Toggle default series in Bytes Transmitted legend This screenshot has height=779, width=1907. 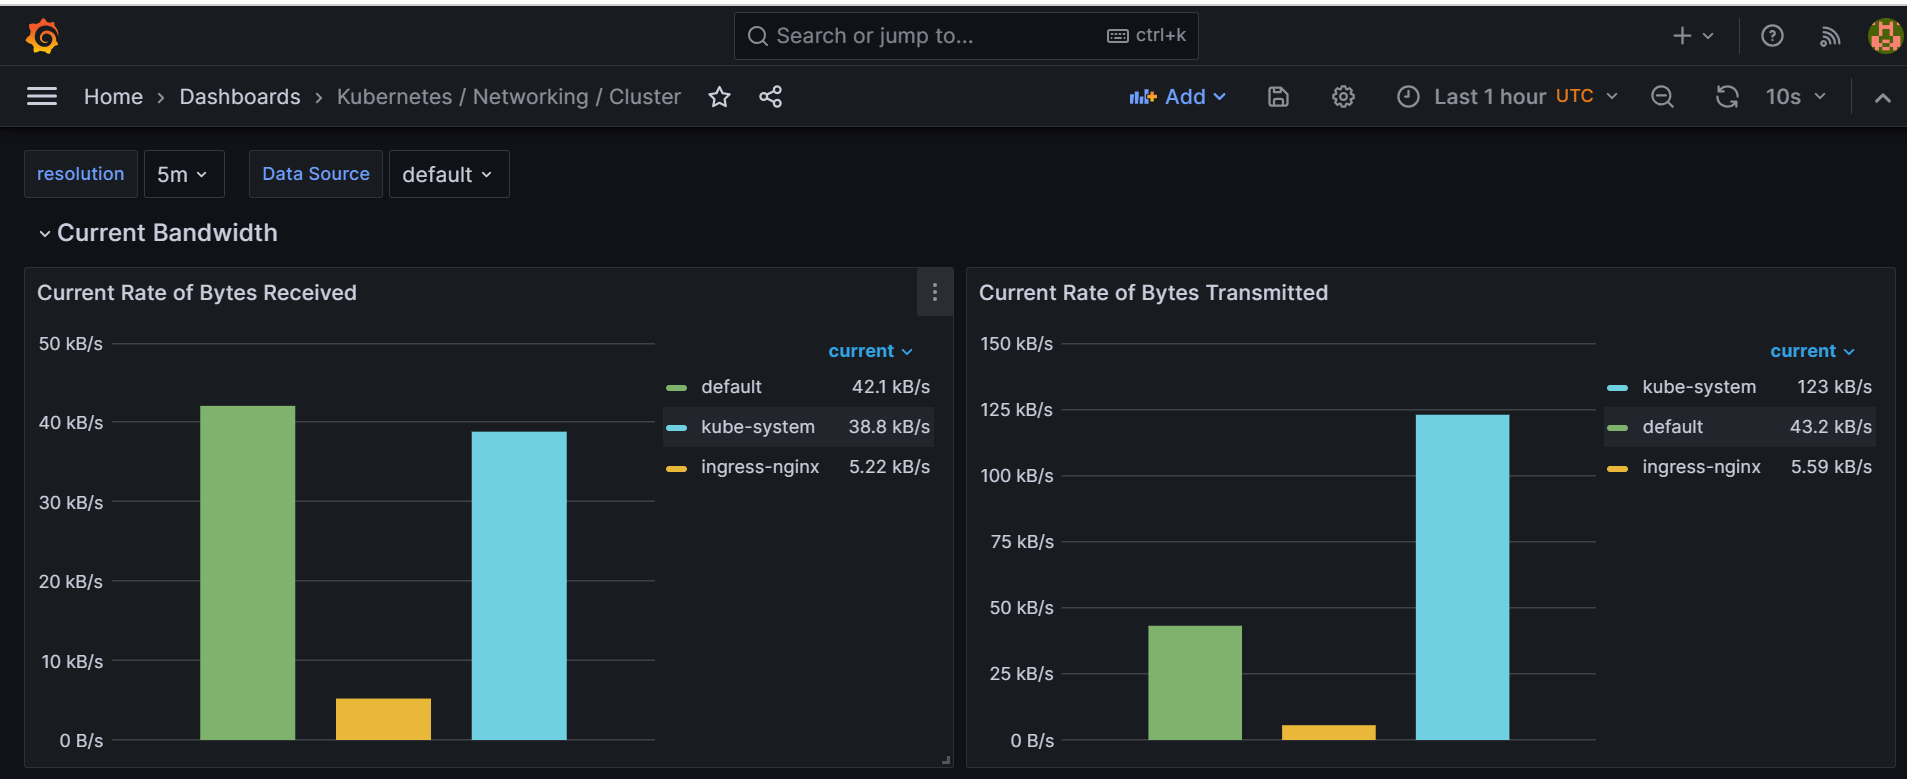pos(1672,427)
